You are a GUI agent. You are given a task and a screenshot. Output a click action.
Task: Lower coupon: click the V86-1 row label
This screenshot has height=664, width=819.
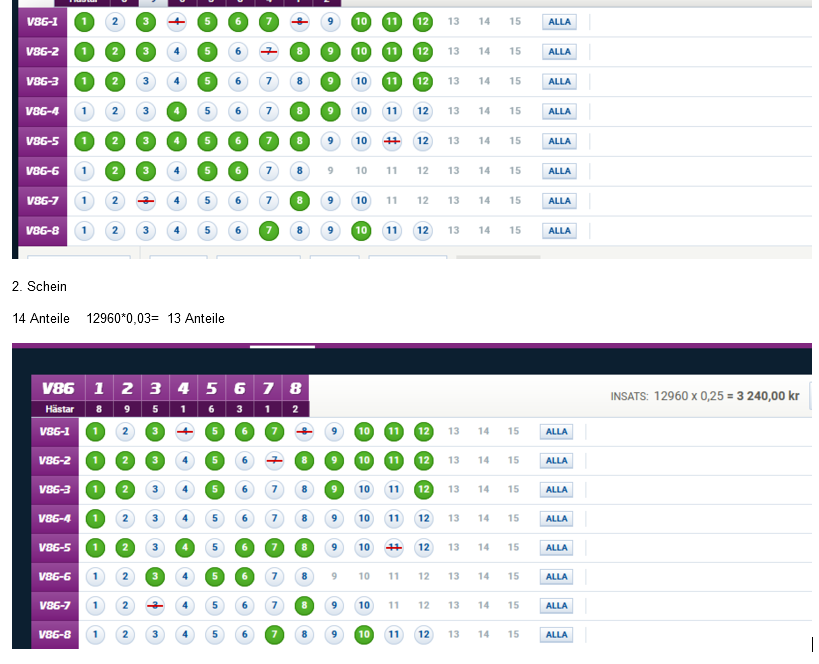(55, 432)
